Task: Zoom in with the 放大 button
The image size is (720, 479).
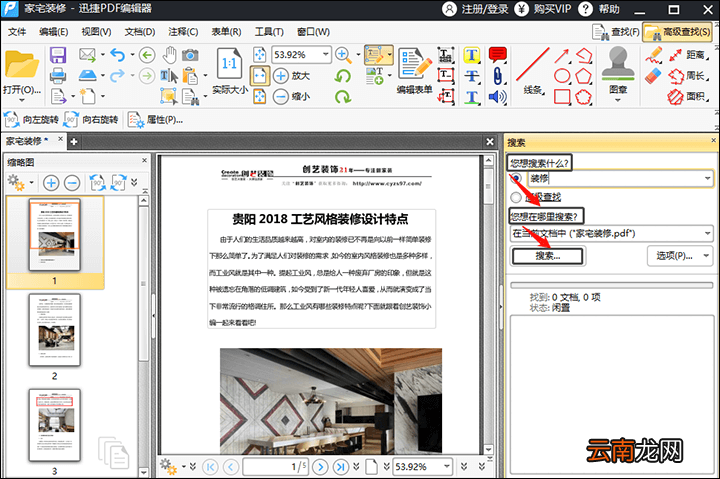Action: click(x=292, y=75)
